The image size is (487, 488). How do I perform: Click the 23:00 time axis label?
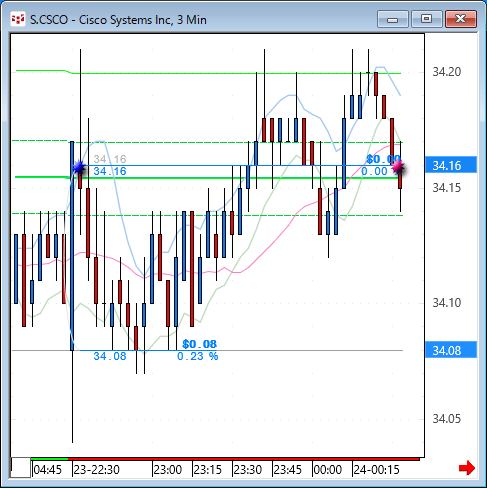[x=168, y=470]
